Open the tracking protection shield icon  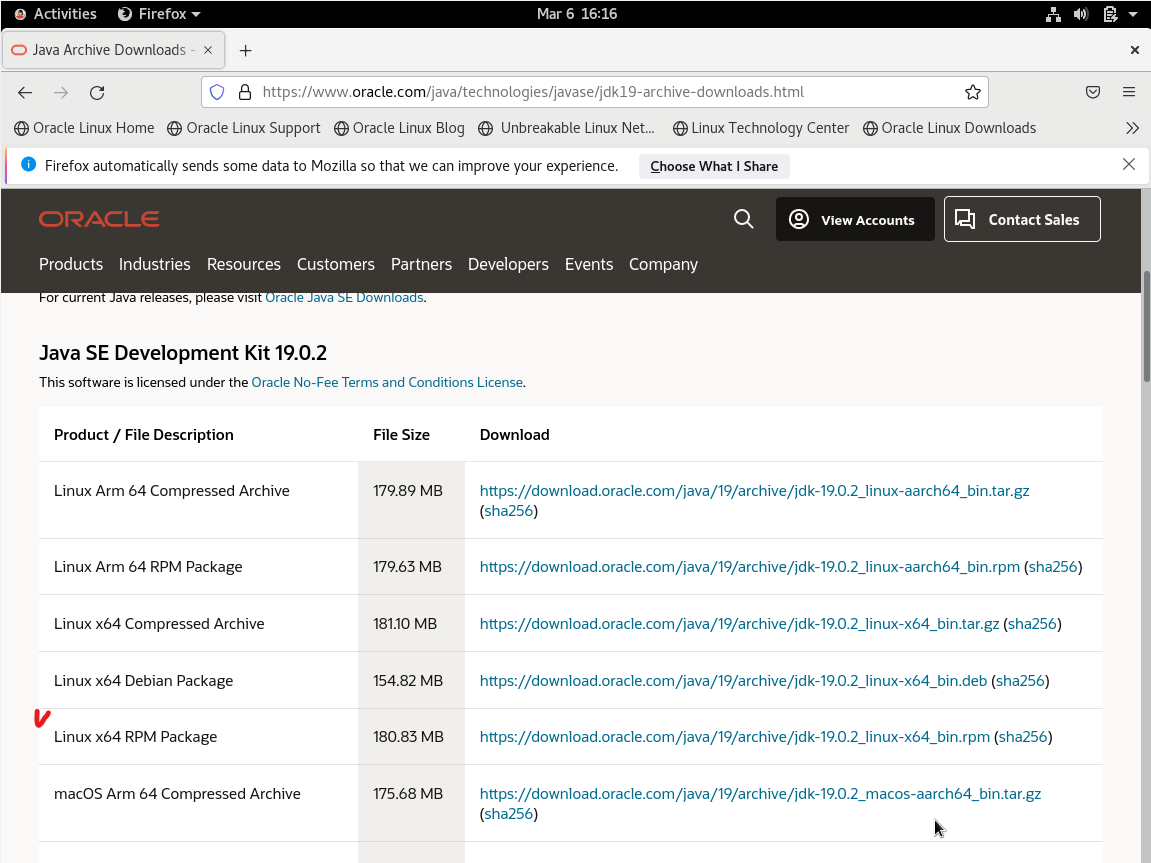[217, 92]
